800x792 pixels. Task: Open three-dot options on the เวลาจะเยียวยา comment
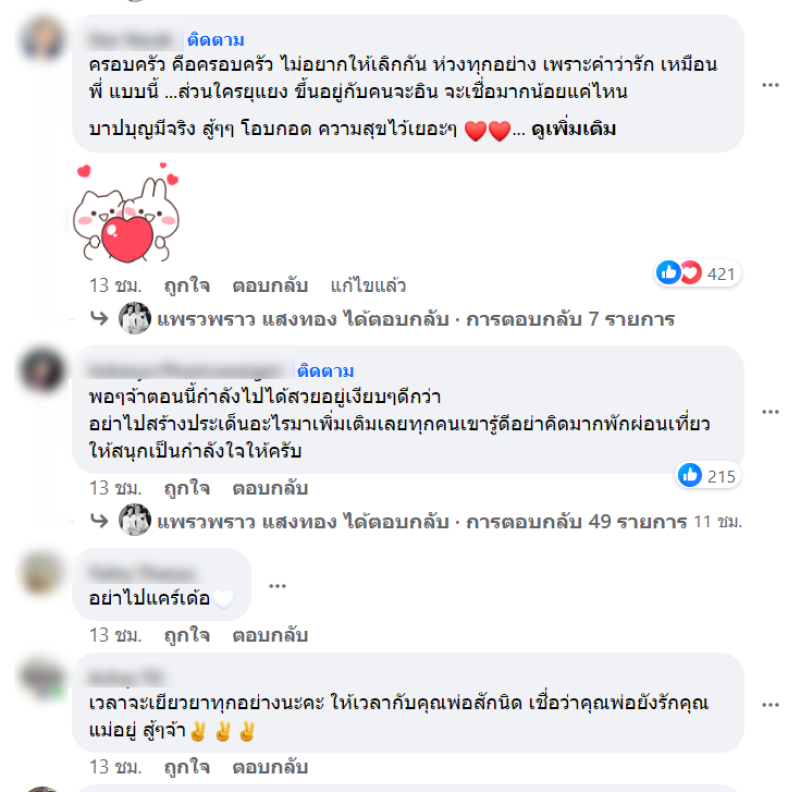[770, 705]
